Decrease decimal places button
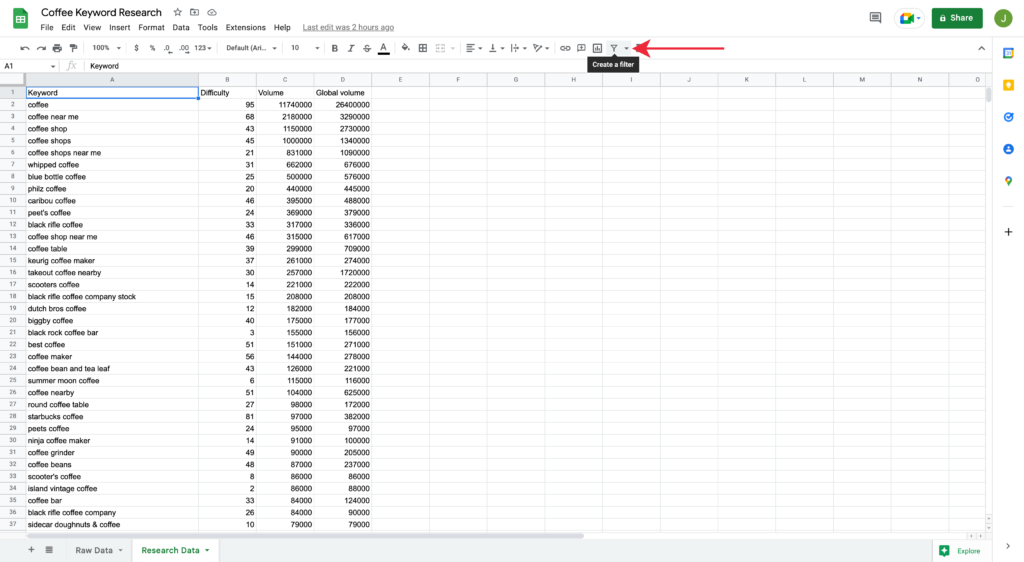1024x562 pixels. point(168,48)
